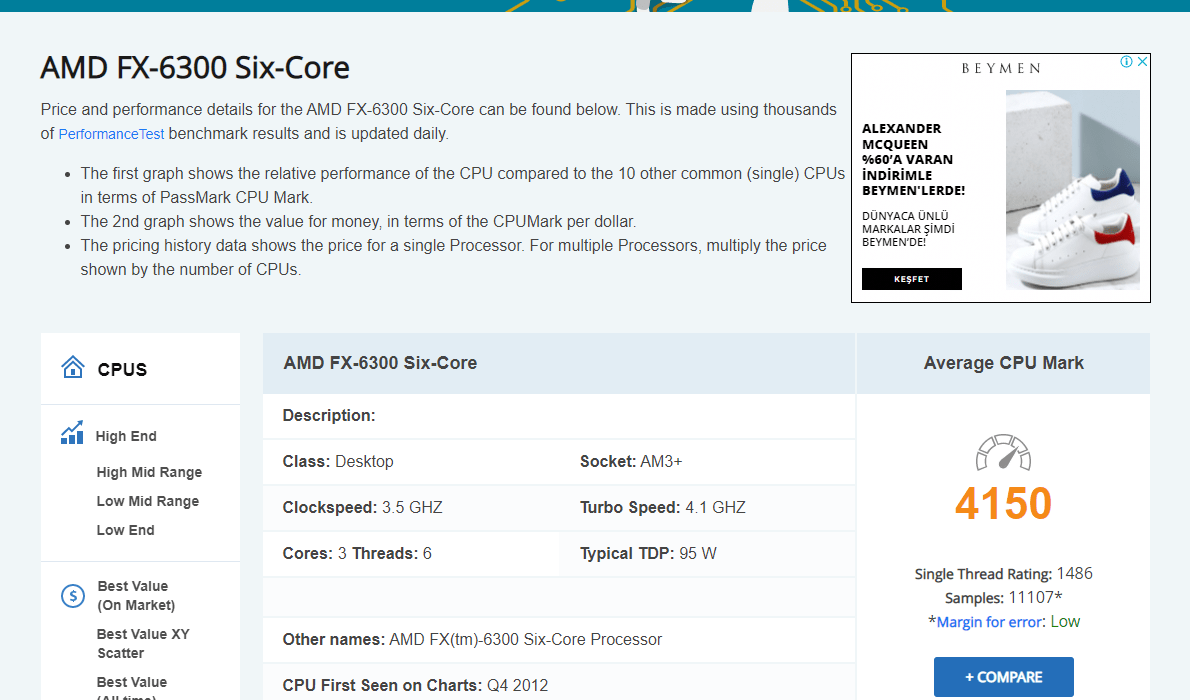Click the Average CPU Mark header
This screenshot has height=700, width=1190.
pos(1003,363)
